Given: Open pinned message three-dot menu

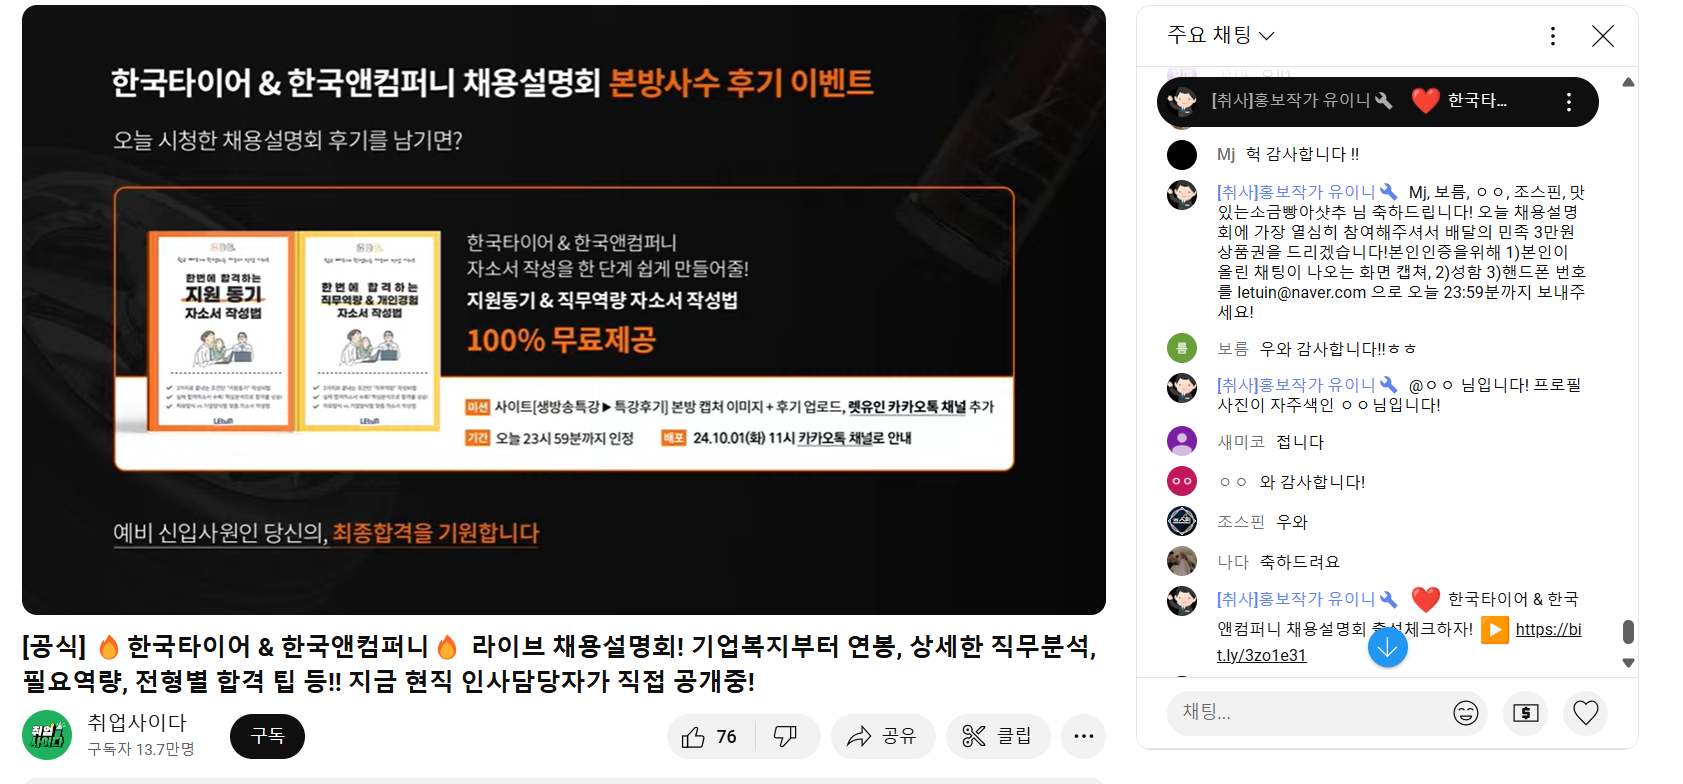Looking at the screenshot, I should pos(1568,102).
